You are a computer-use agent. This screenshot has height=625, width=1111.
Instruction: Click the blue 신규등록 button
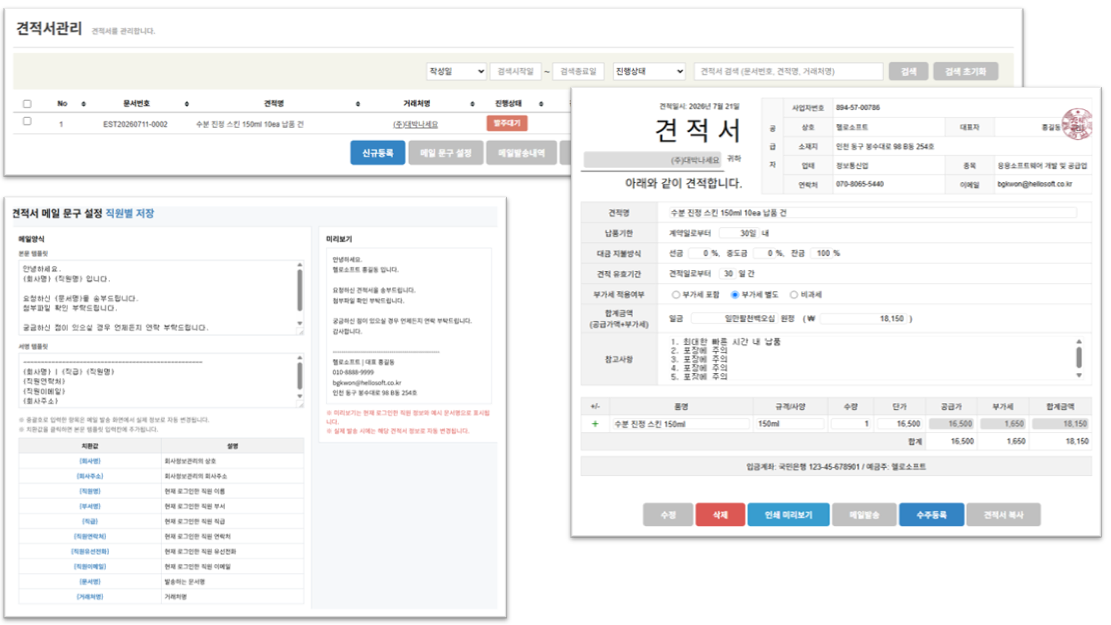(378, 153)
